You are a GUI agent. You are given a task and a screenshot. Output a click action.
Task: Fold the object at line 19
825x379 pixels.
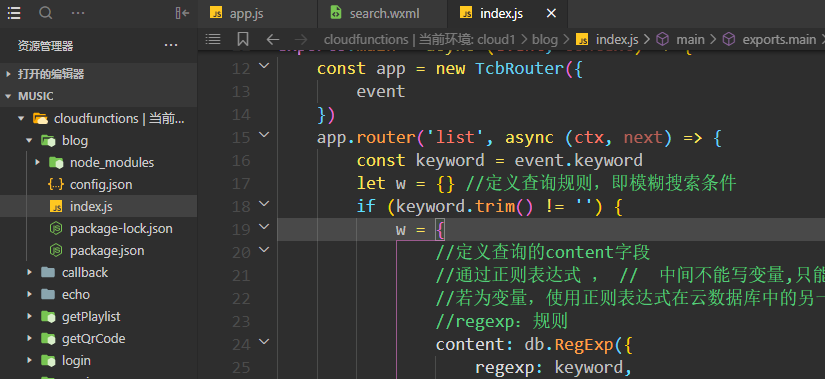(x=264, y=226)
